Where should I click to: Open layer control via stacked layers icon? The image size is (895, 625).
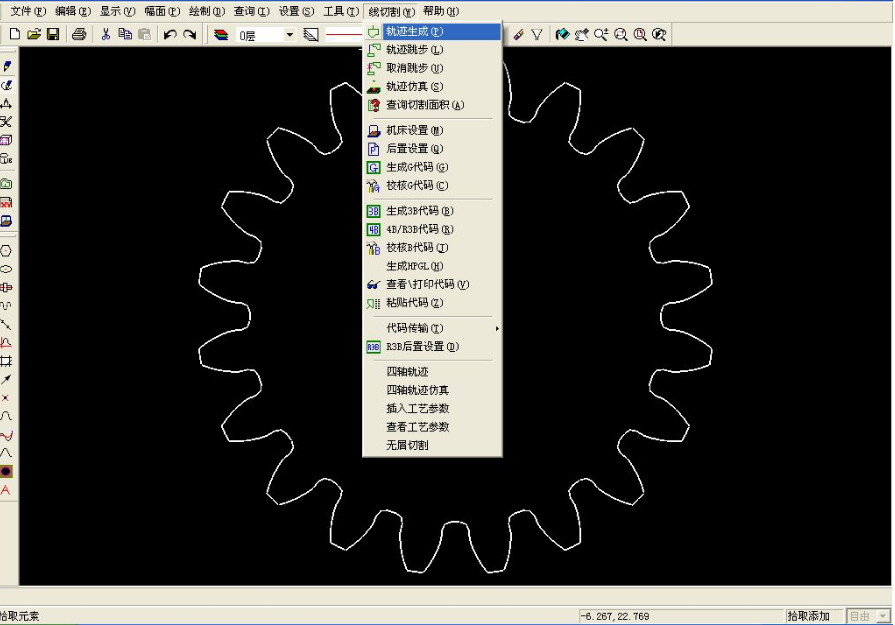221,35
